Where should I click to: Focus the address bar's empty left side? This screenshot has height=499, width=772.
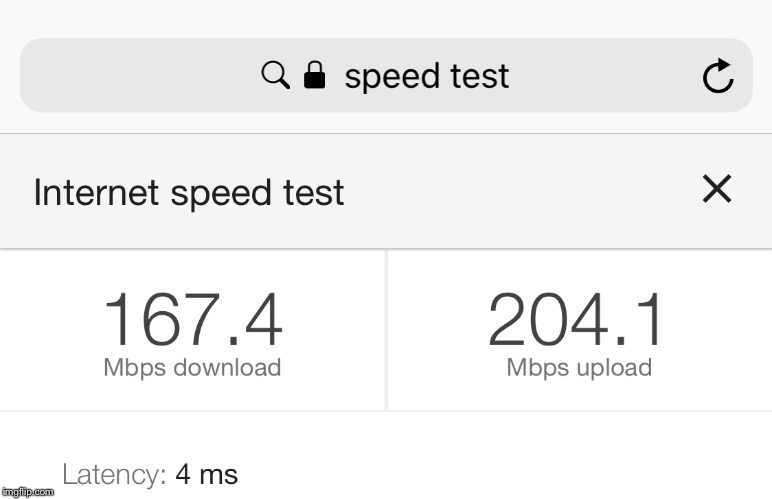[x=140, y=75]
